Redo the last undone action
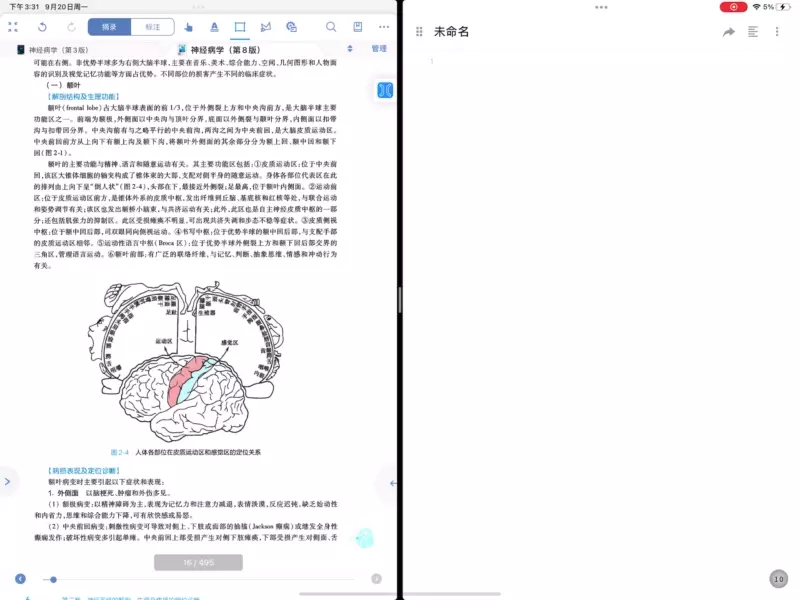Viewport: 800px width, 600px height. pos(71,27)
